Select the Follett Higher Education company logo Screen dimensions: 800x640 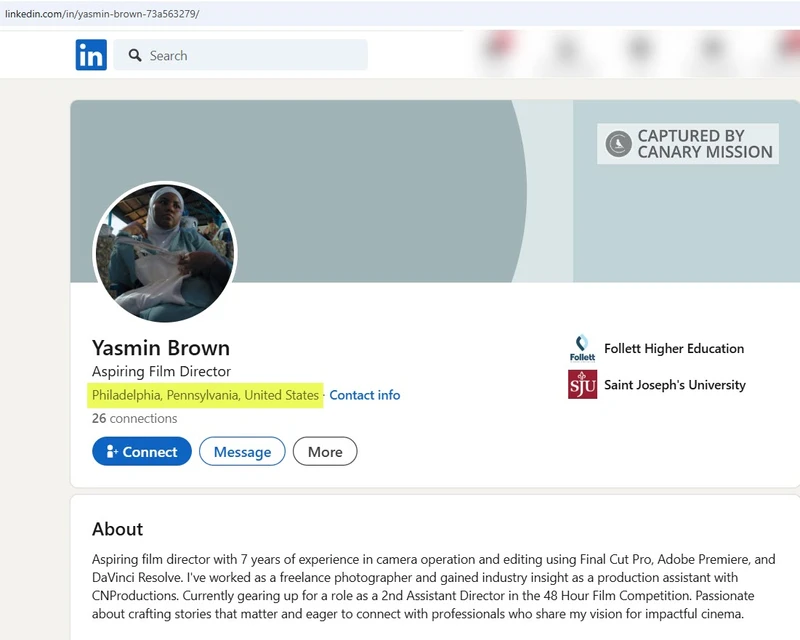pyautogui.click(x=583, y=348)
